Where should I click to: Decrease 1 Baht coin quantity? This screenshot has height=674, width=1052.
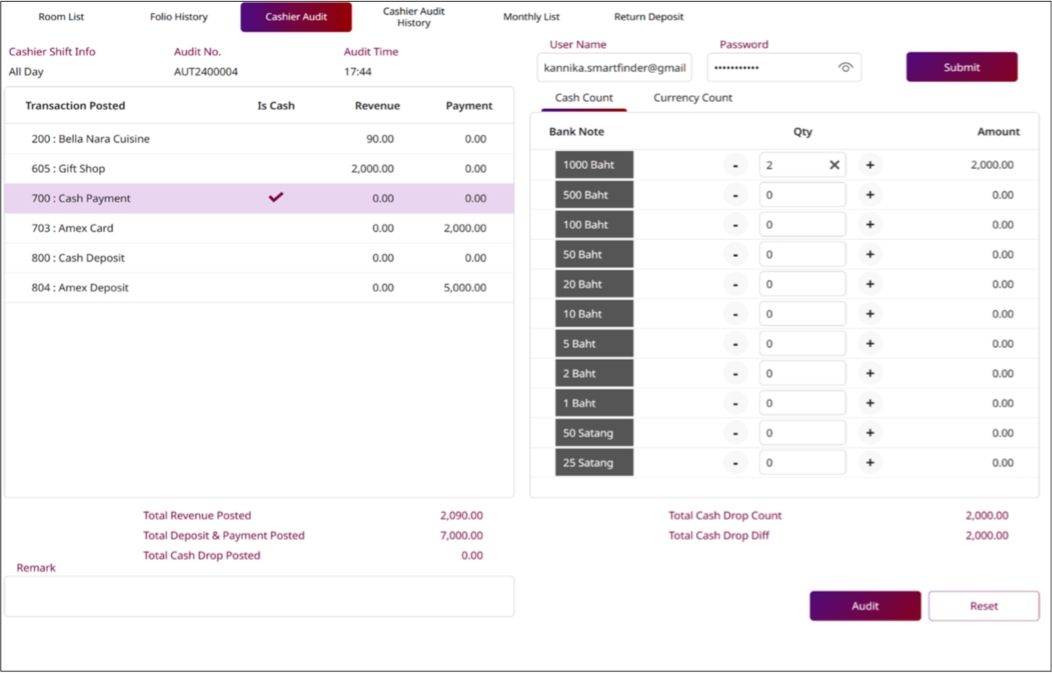pos(735,403)
